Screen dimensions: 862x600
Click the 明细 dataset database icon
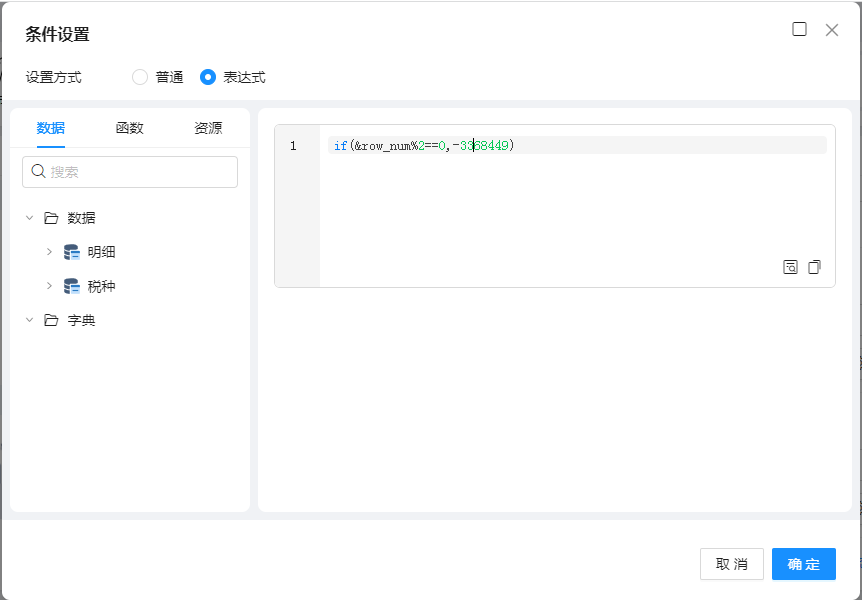pyautogui.click(x=72, y=252)
